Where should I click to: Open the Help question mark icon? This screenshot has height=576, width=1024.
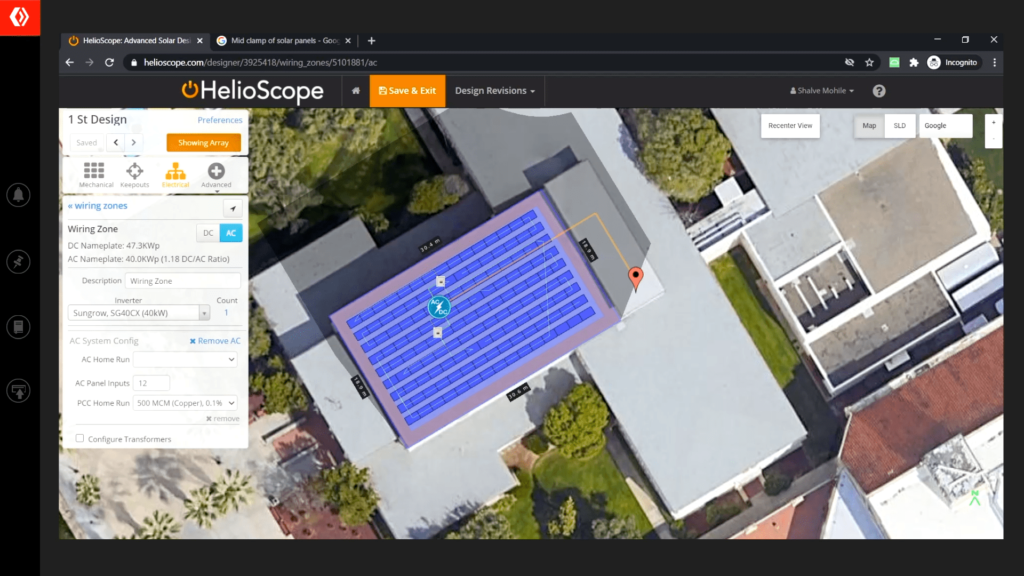point(878,90)
